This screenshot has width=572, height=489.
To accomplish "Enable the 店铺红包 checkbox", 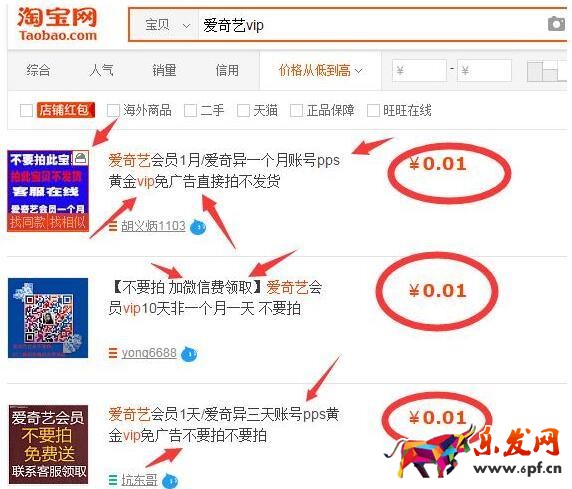I will point(26,111).
